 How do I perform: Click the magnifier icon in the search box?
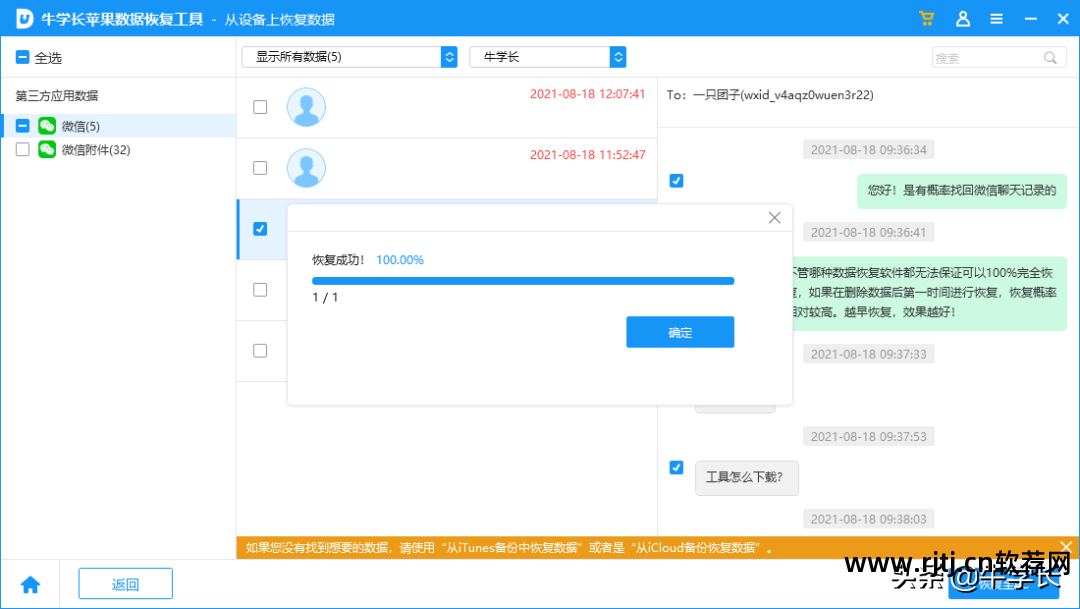(x=1049, y=57)
